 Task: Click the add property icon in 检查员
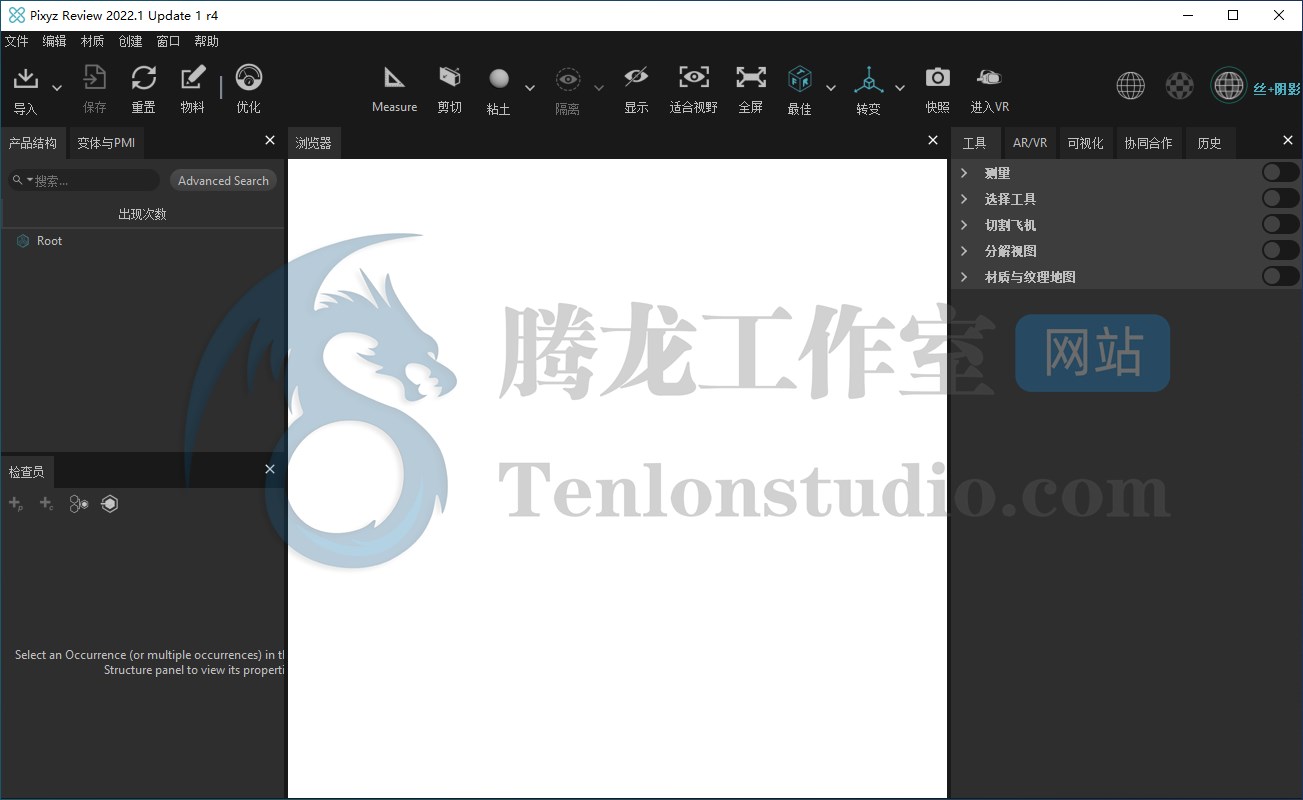tap(16, 504)
